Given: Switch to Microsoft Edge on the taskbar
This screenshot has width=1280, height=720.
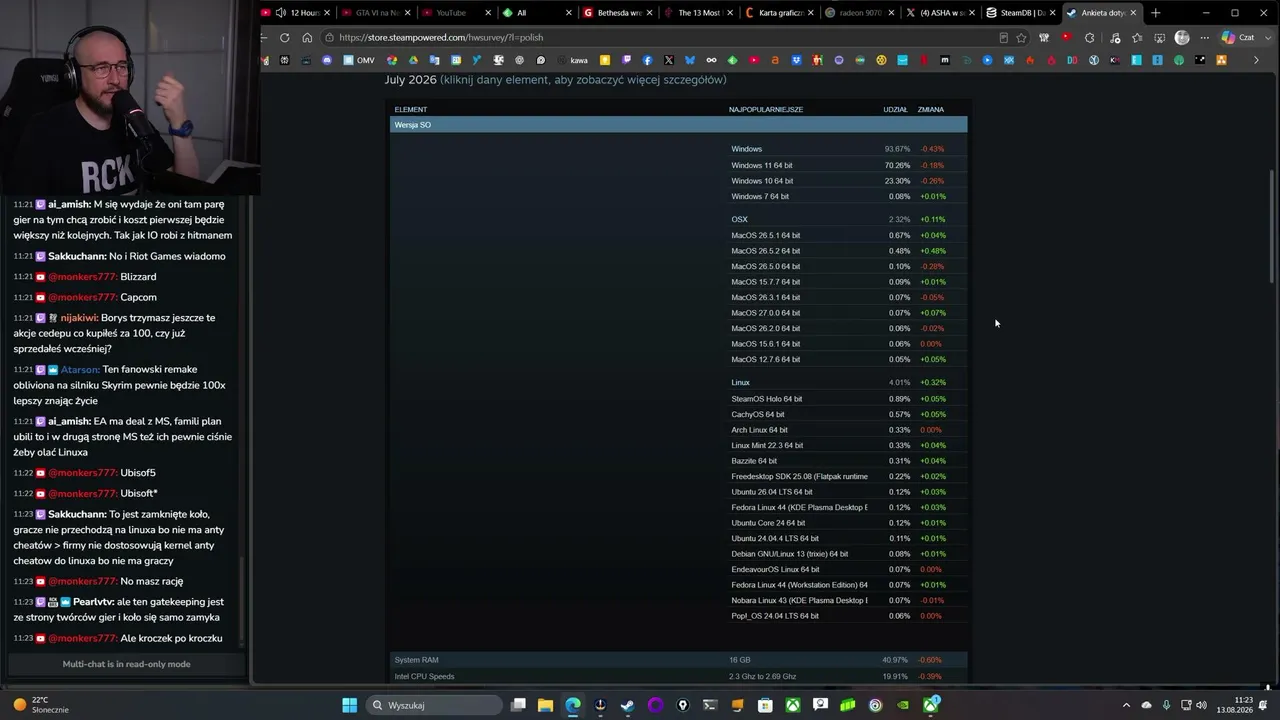Looking at the screenshot, I should [x=573, y=705].
